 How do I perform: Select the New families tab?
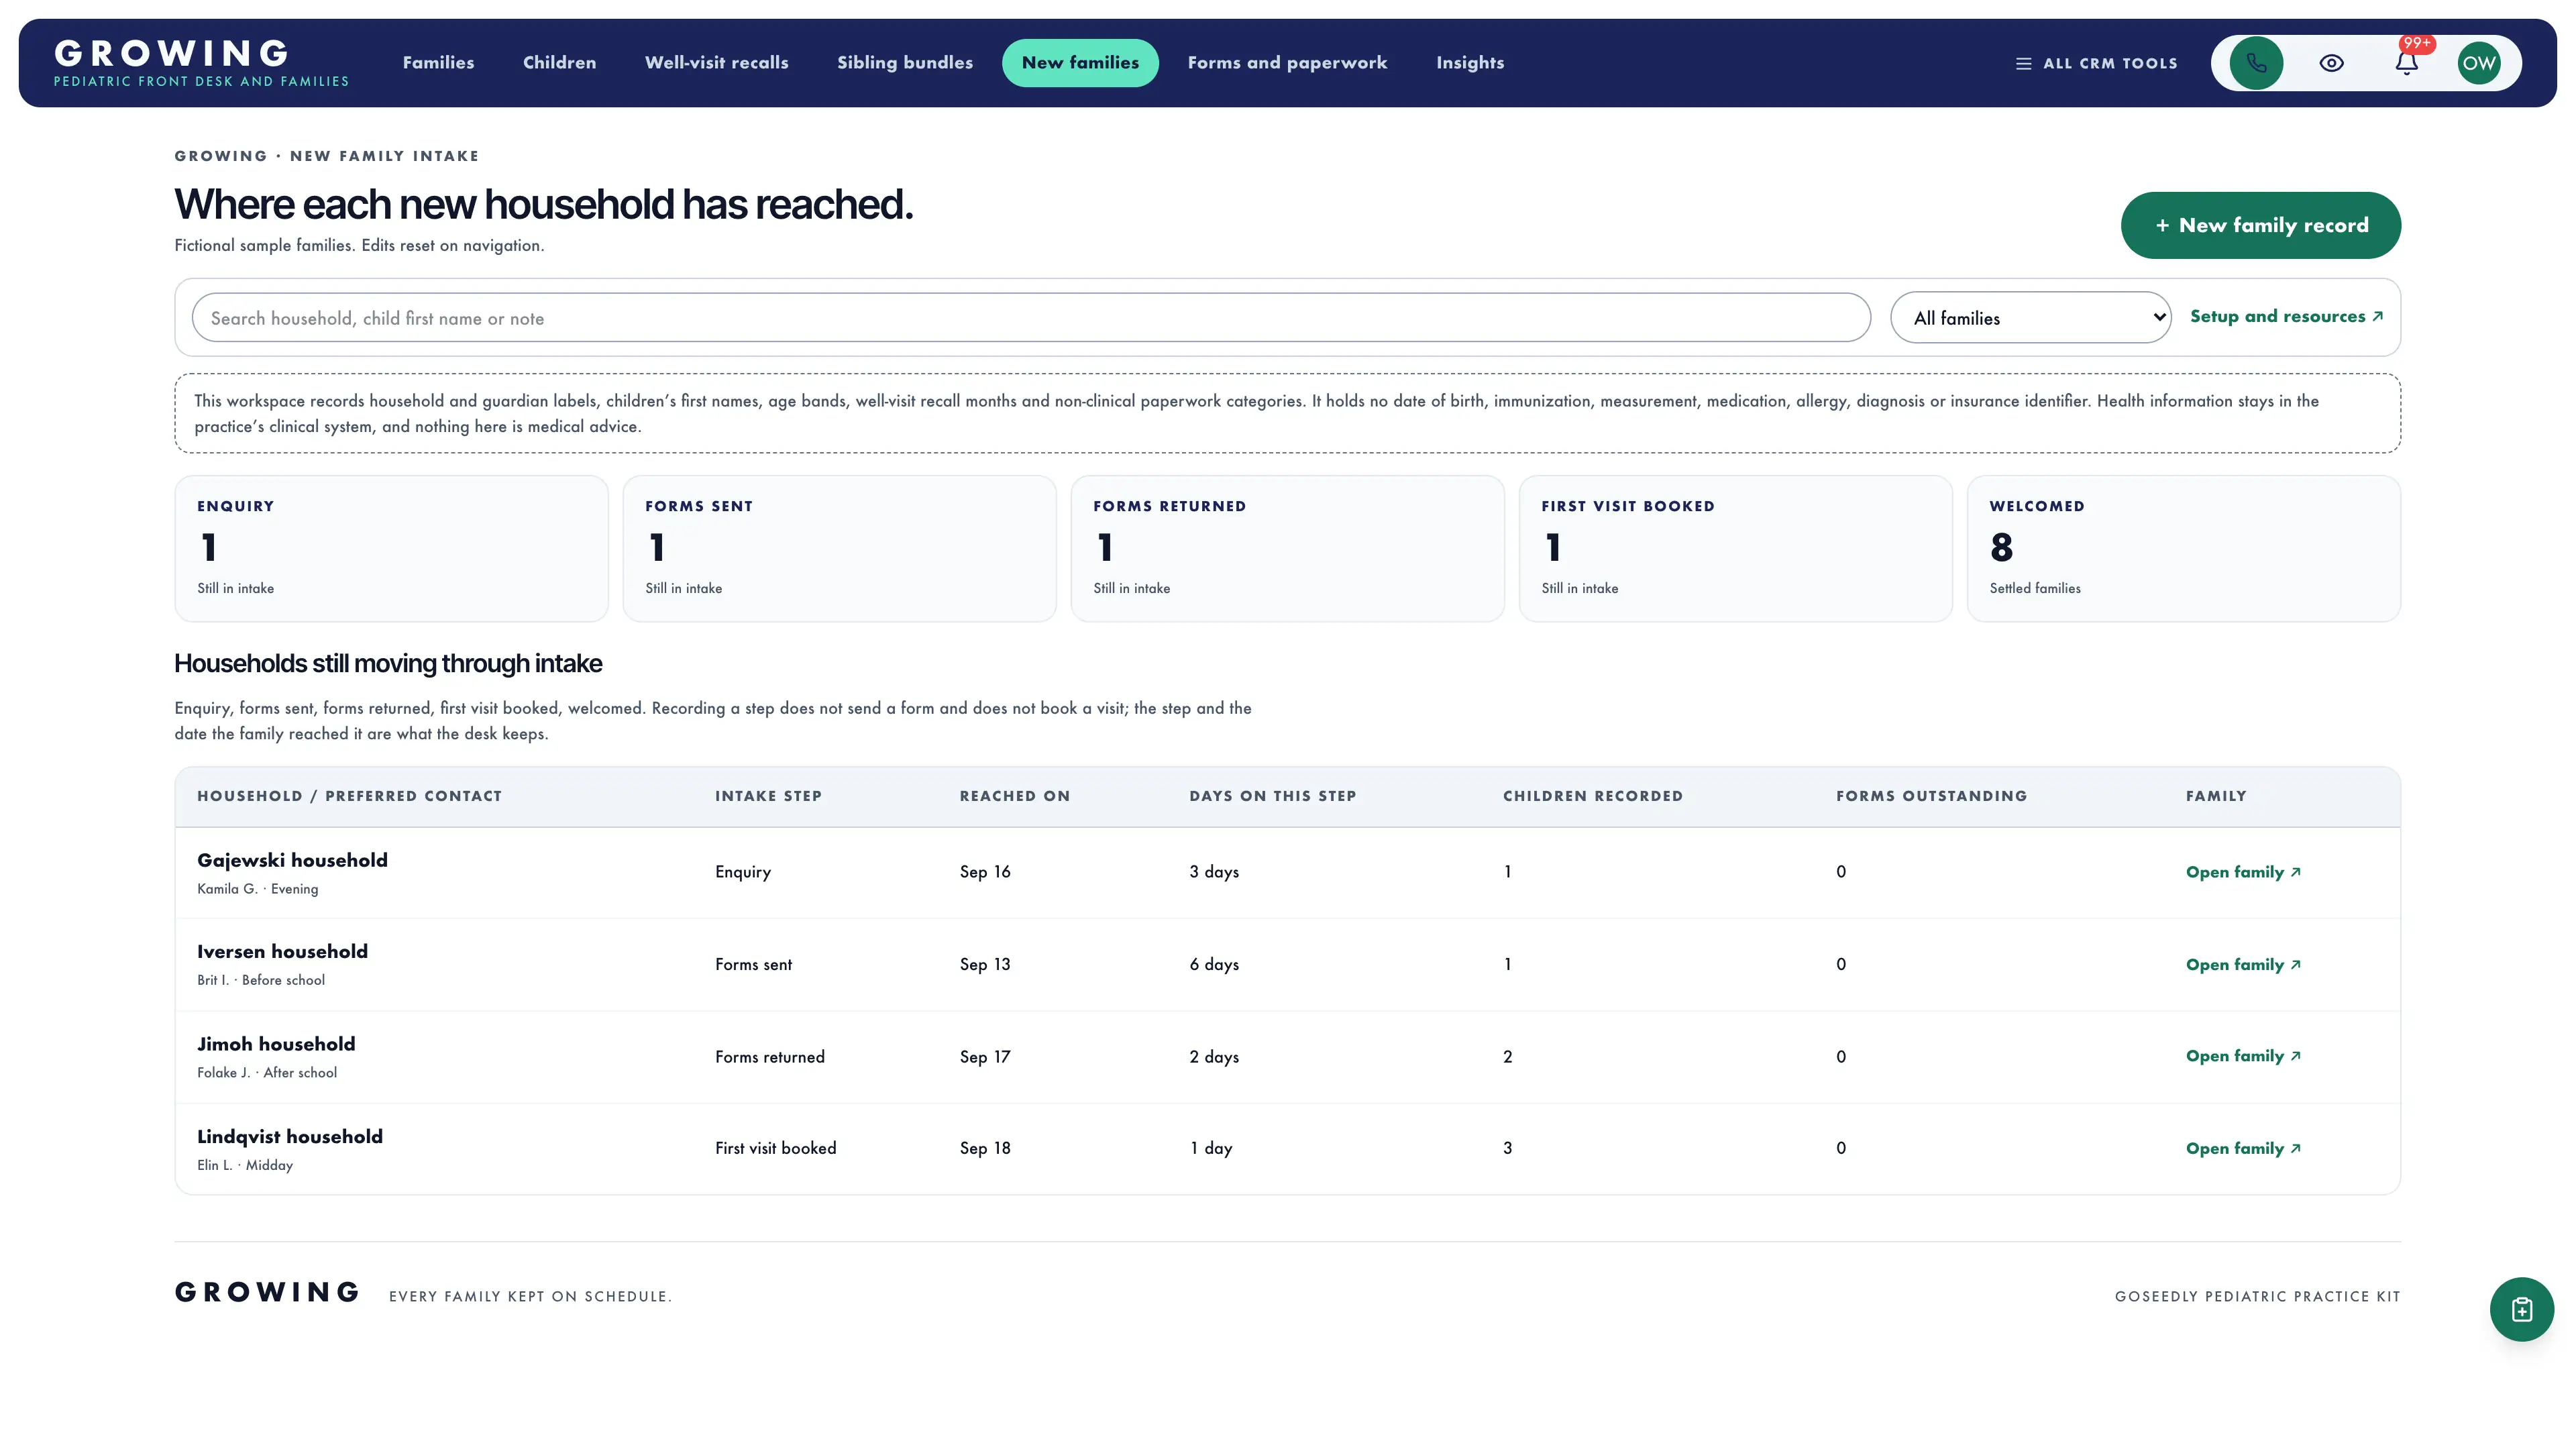pos(1080,63)
